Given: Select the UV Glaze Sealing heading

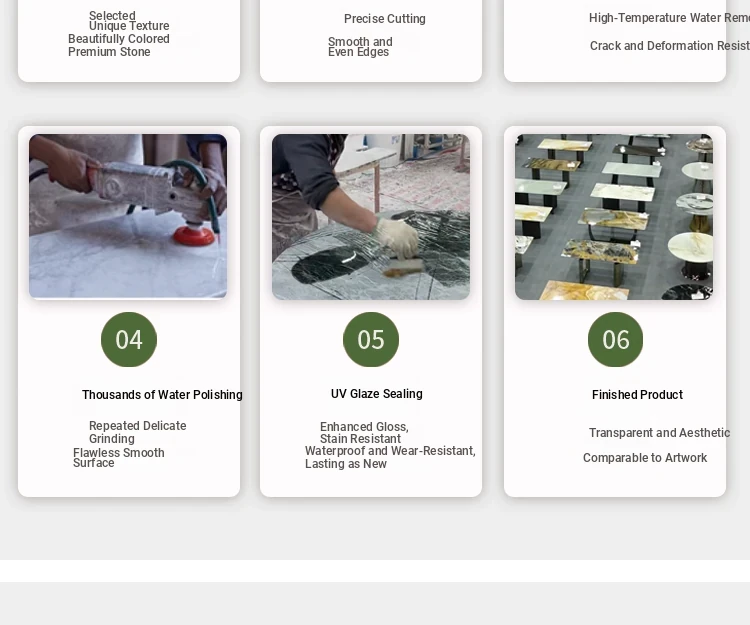Looking at the screenshot, I should pos(376,394).
